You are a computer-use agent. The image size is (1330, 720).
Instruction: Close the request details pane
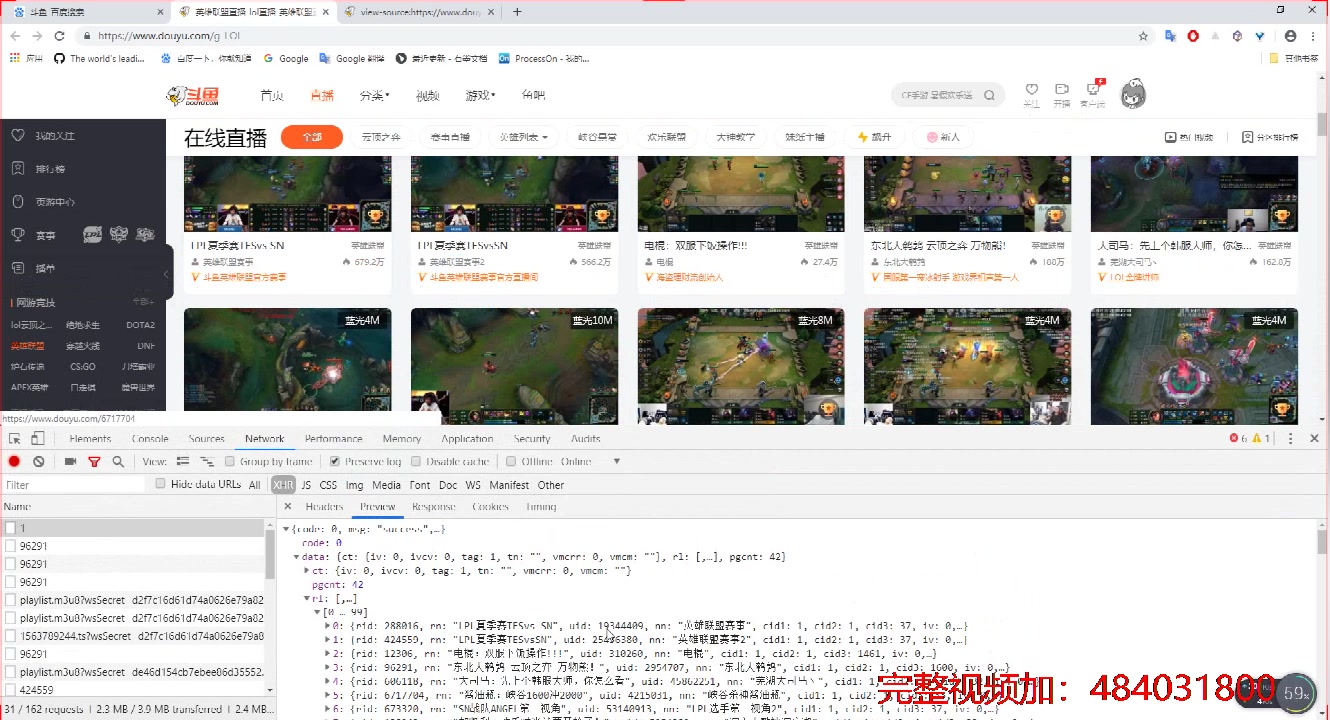point(288,507)
